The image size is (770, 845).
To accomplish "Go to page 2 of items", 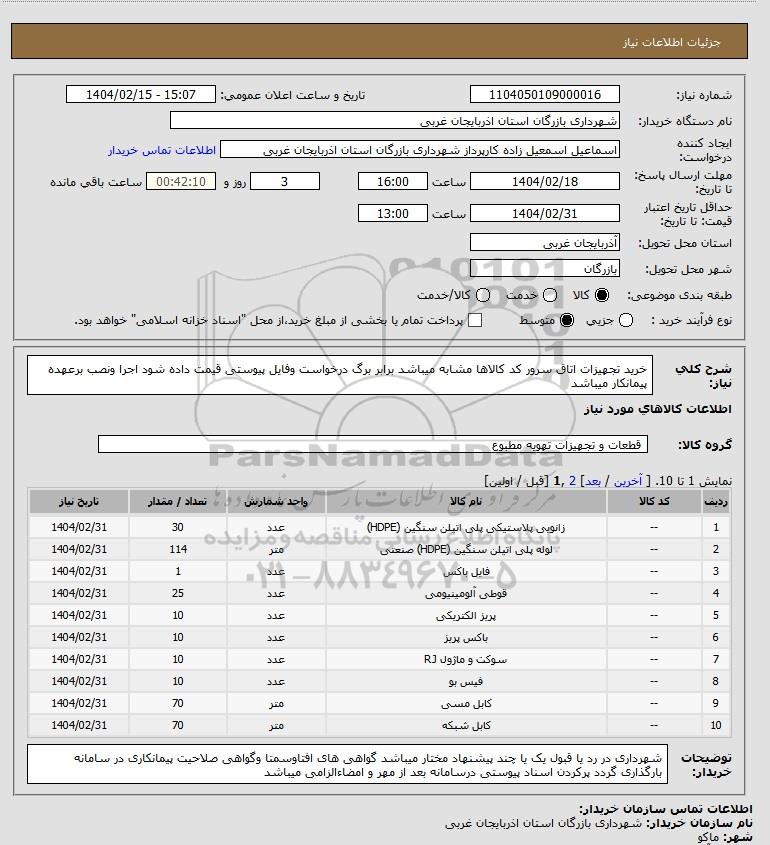I will 572,481.
